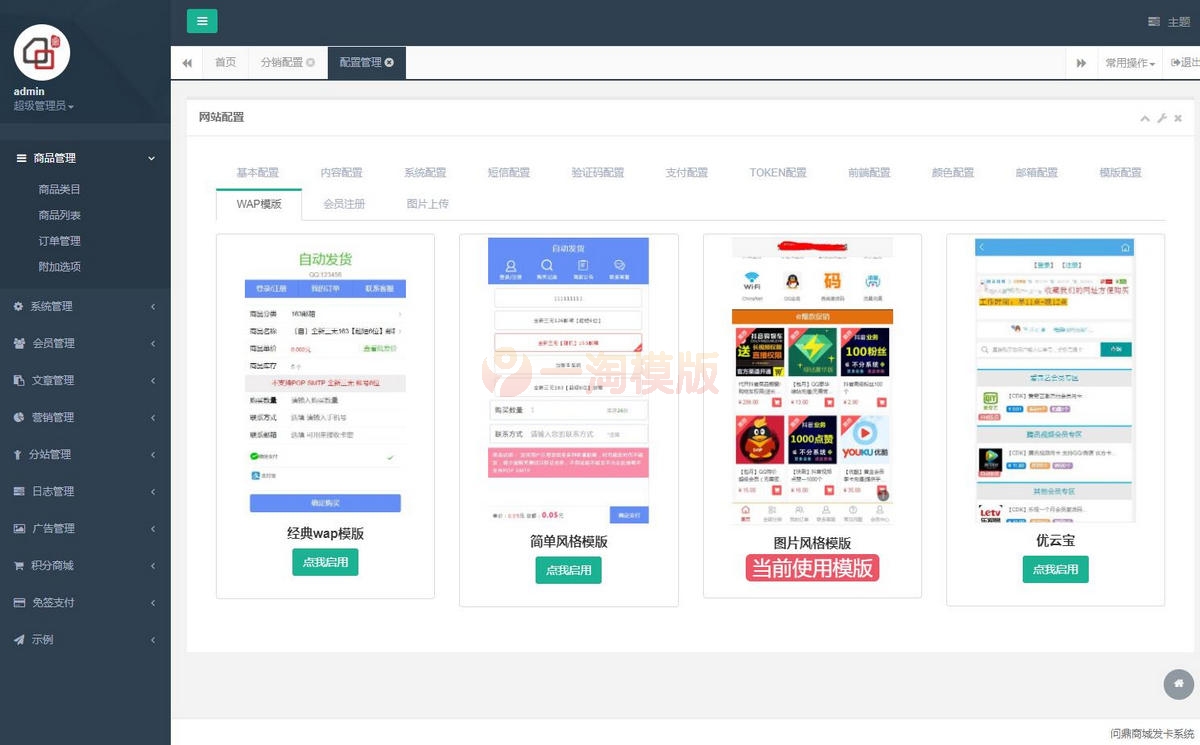
Task: Open the 会员注册 sub-tab
Action: 345,204
